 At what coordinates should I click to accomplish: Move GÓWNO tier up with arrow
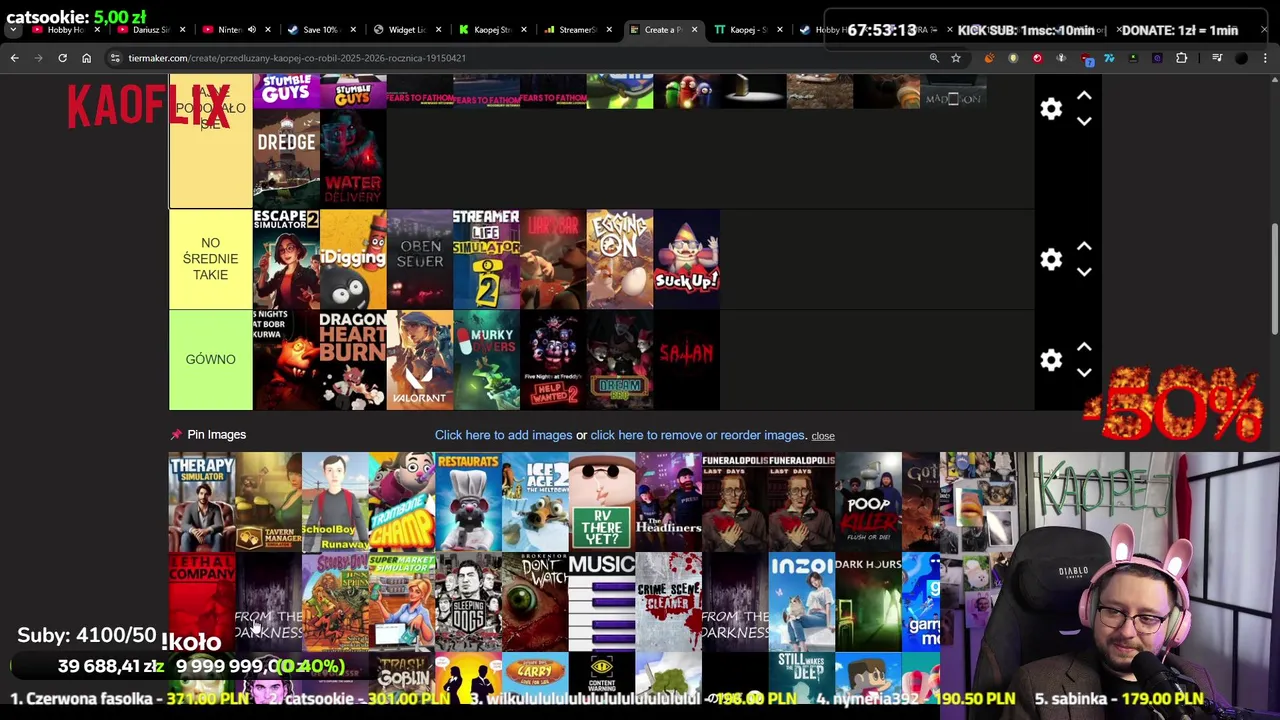1084,347
